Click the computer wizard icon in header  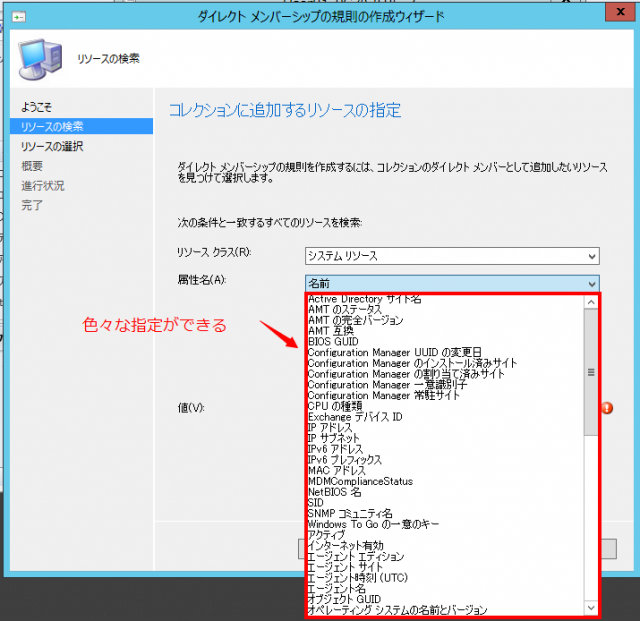(39, 59)
